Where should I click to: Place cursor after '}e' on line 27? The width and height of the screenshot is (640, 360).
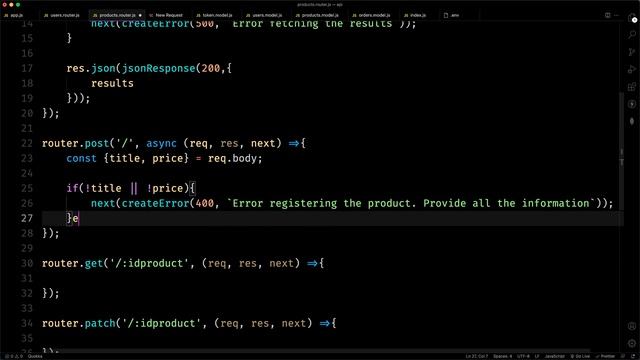tap(79, 218)
